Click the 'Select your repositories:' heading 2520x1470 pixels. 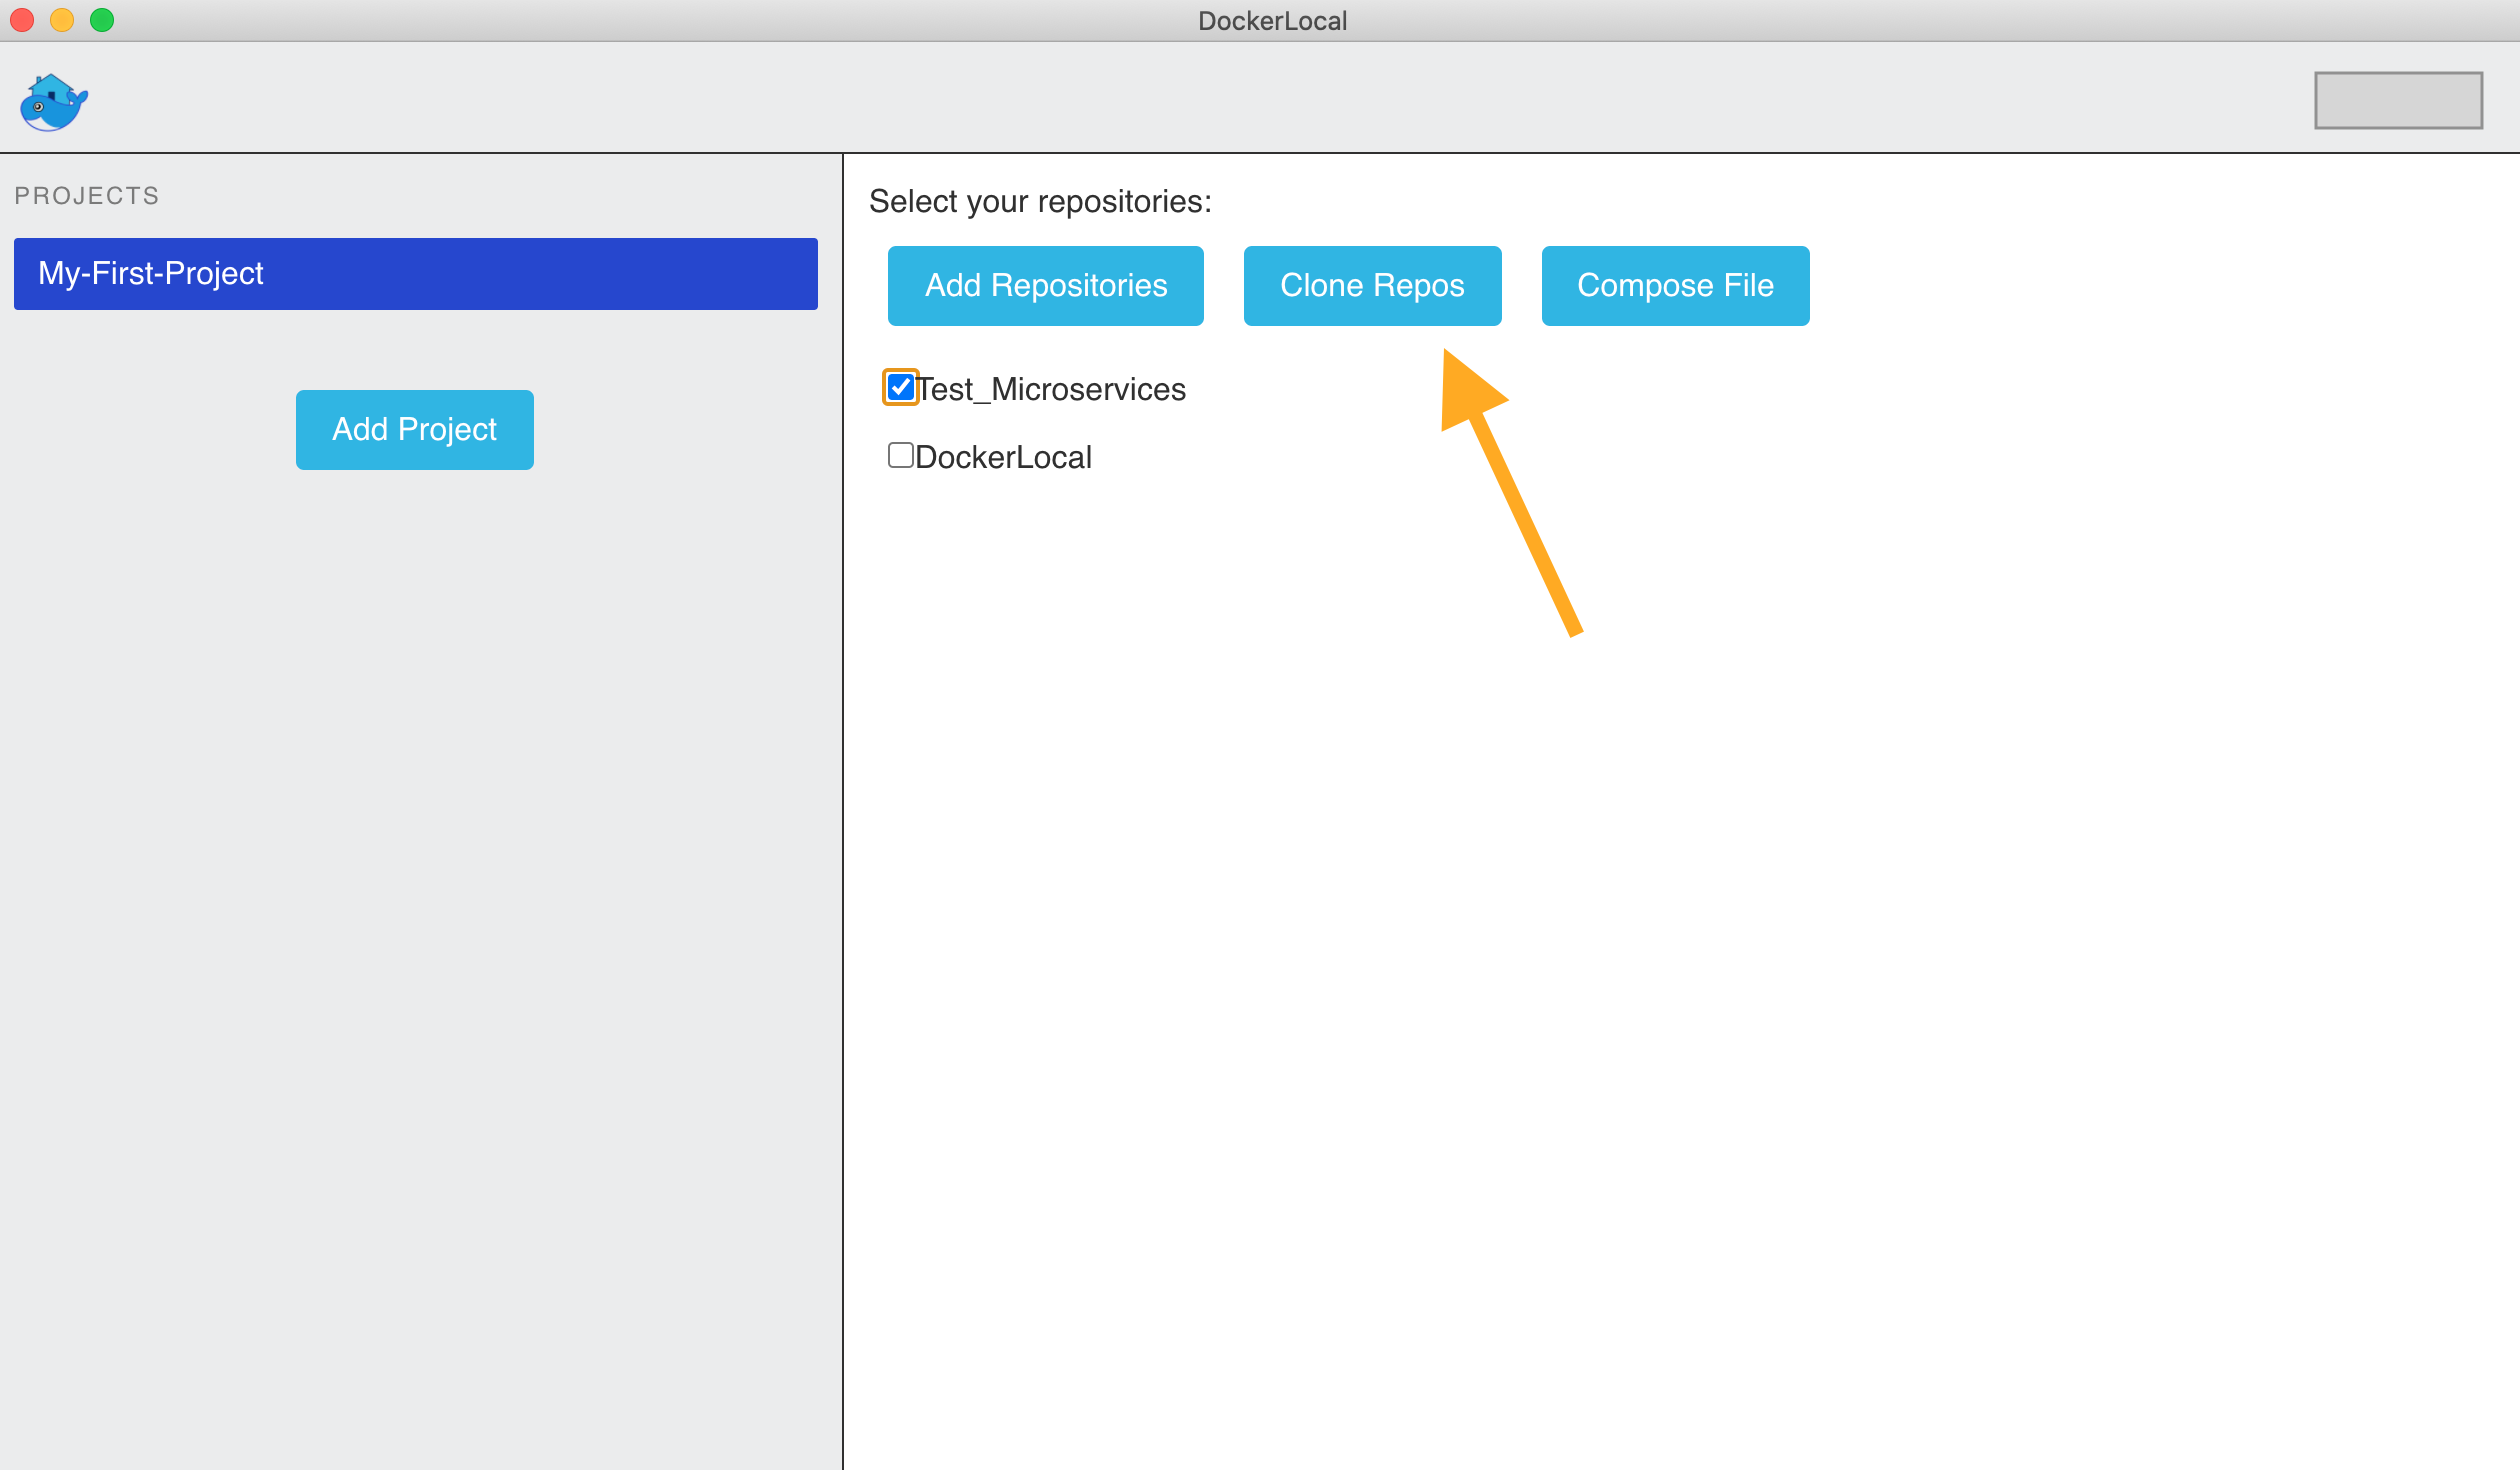(1040, 200)
